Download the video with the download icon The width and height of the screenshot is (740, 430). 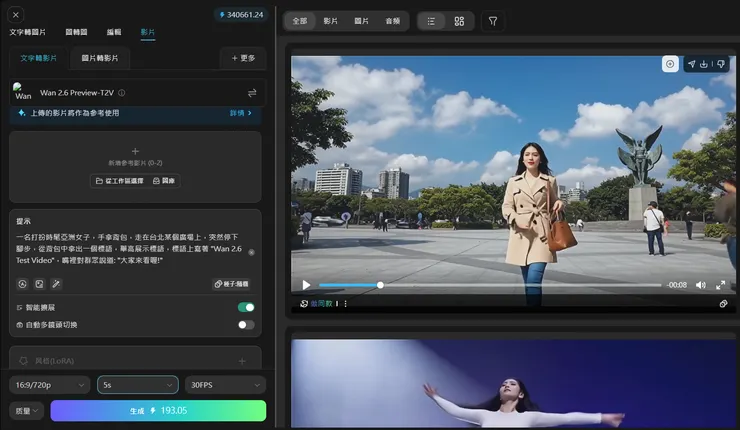[704, 64]
